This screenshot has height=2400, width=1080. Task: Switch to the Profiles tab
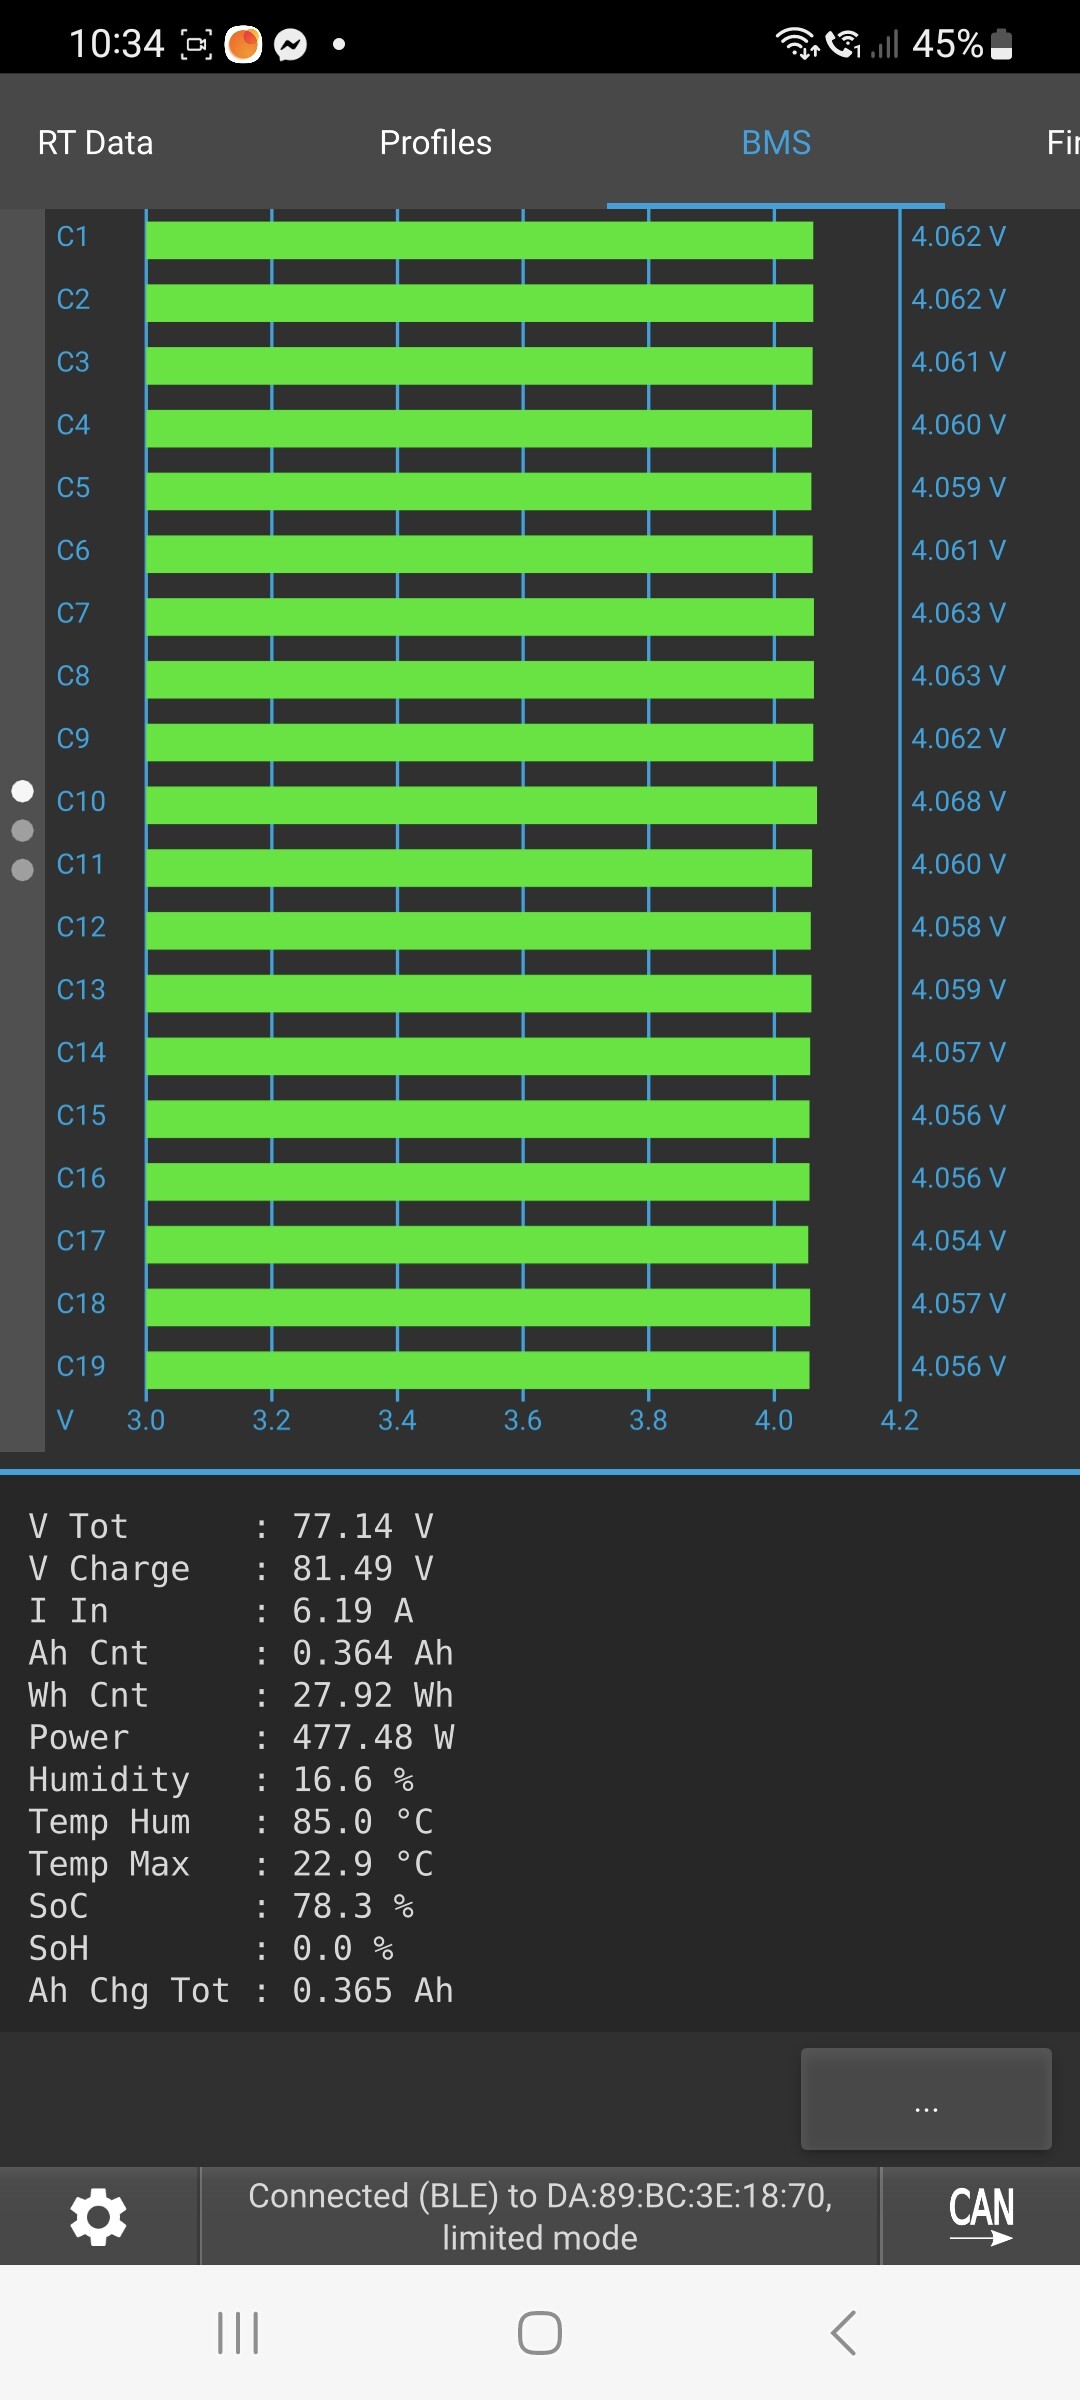click(x=435, y=143)
